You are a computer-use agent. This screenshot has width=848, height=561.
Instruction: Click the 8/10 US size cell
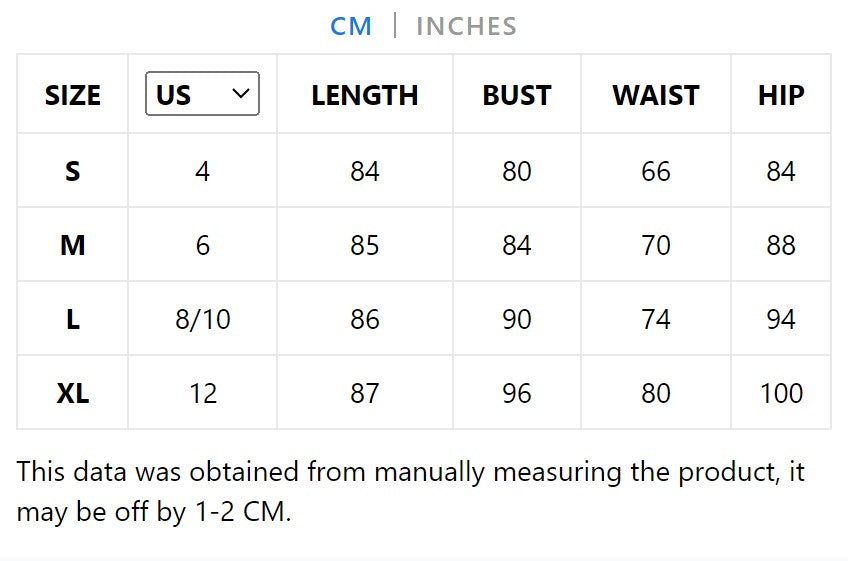tap(203, 319)
